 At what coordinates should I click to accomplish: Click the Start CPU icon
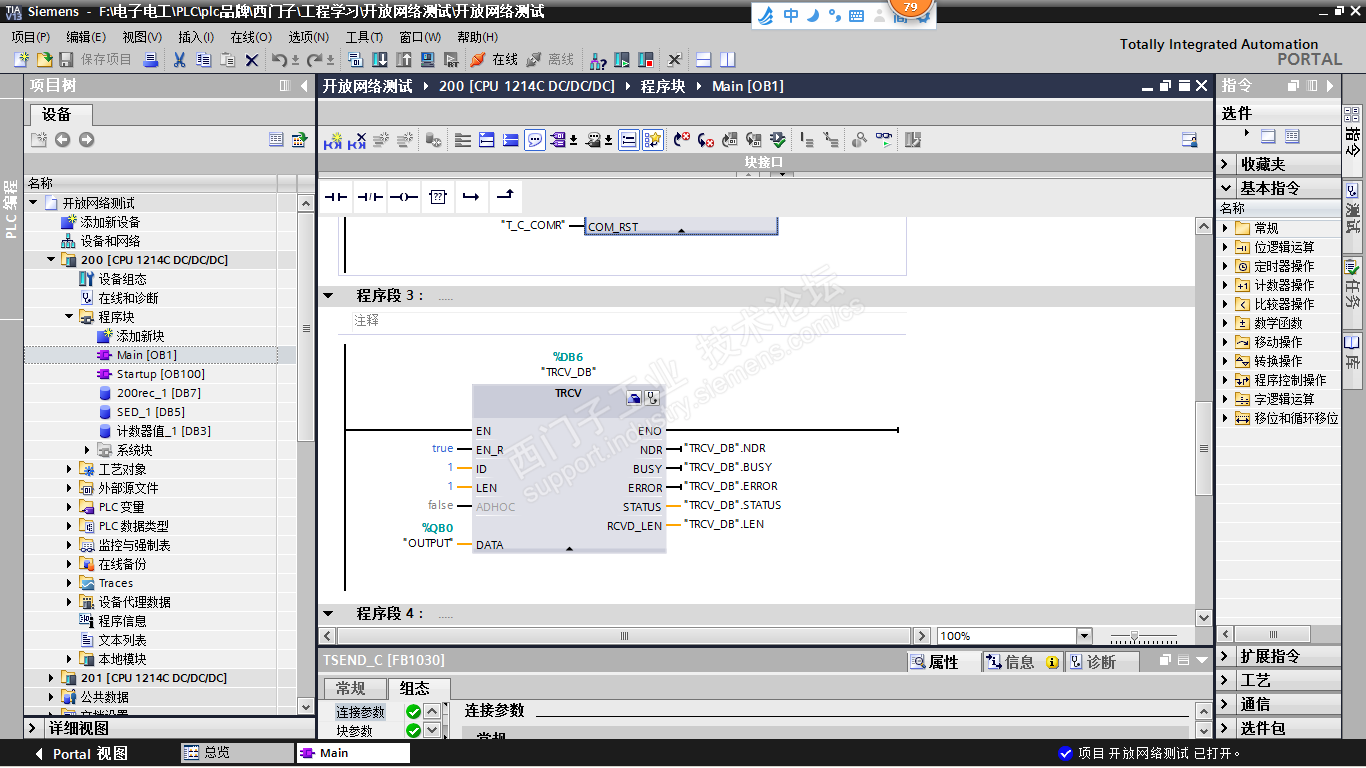[622, 60]
